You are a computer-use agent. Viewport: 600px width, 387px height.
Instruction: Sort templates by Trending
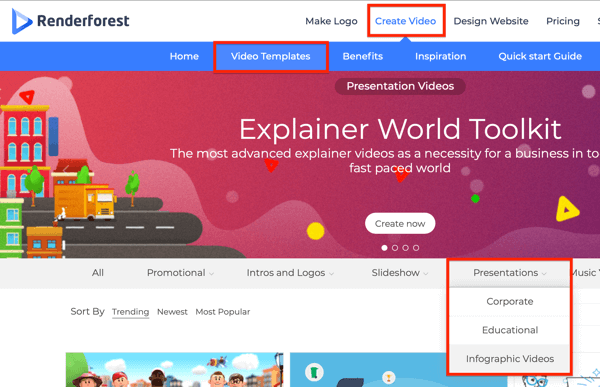[x=130, y=312]
